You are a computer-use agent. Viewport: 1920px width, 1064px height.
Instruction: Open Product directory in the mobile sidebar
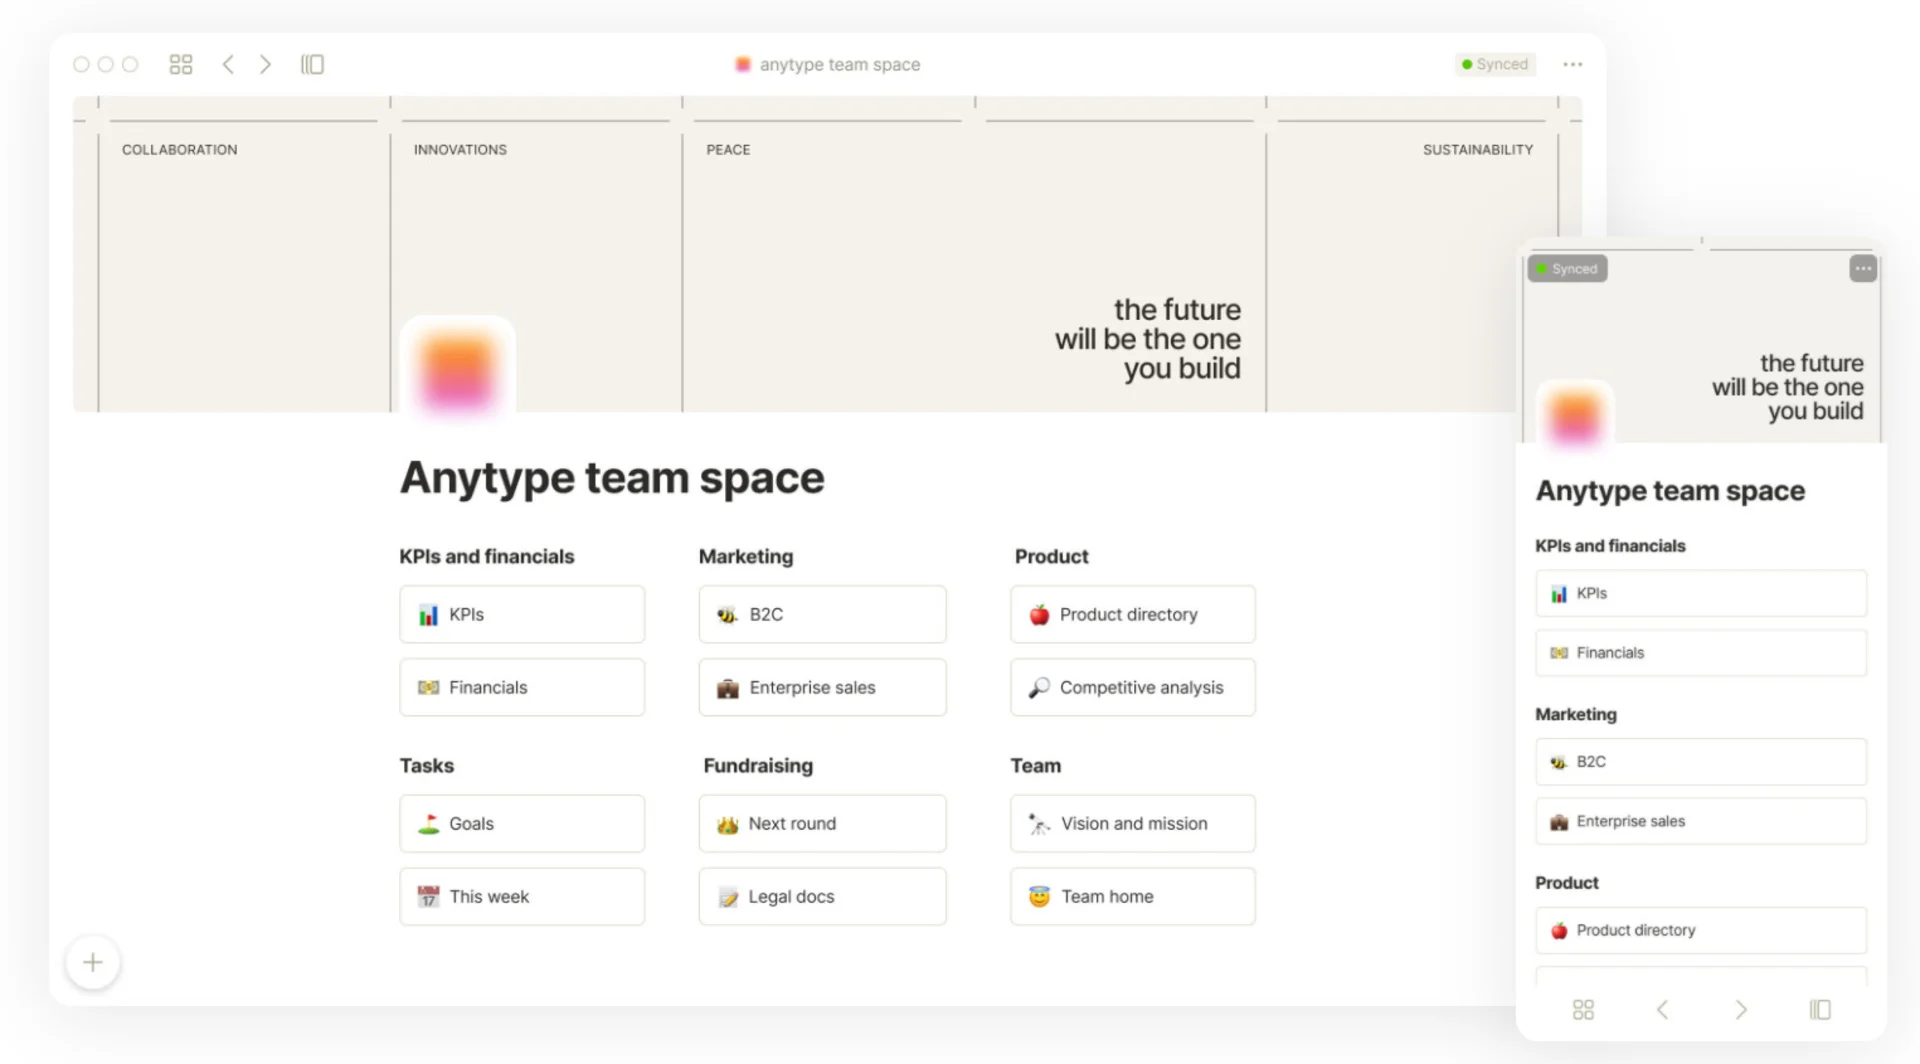[x=1700, y=930]
